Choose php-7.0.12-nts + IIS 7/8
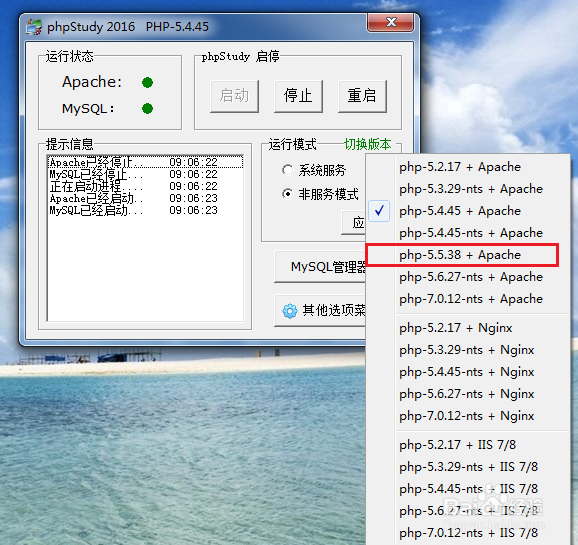The width and height of the screenshot is (578, 545). 468,533
